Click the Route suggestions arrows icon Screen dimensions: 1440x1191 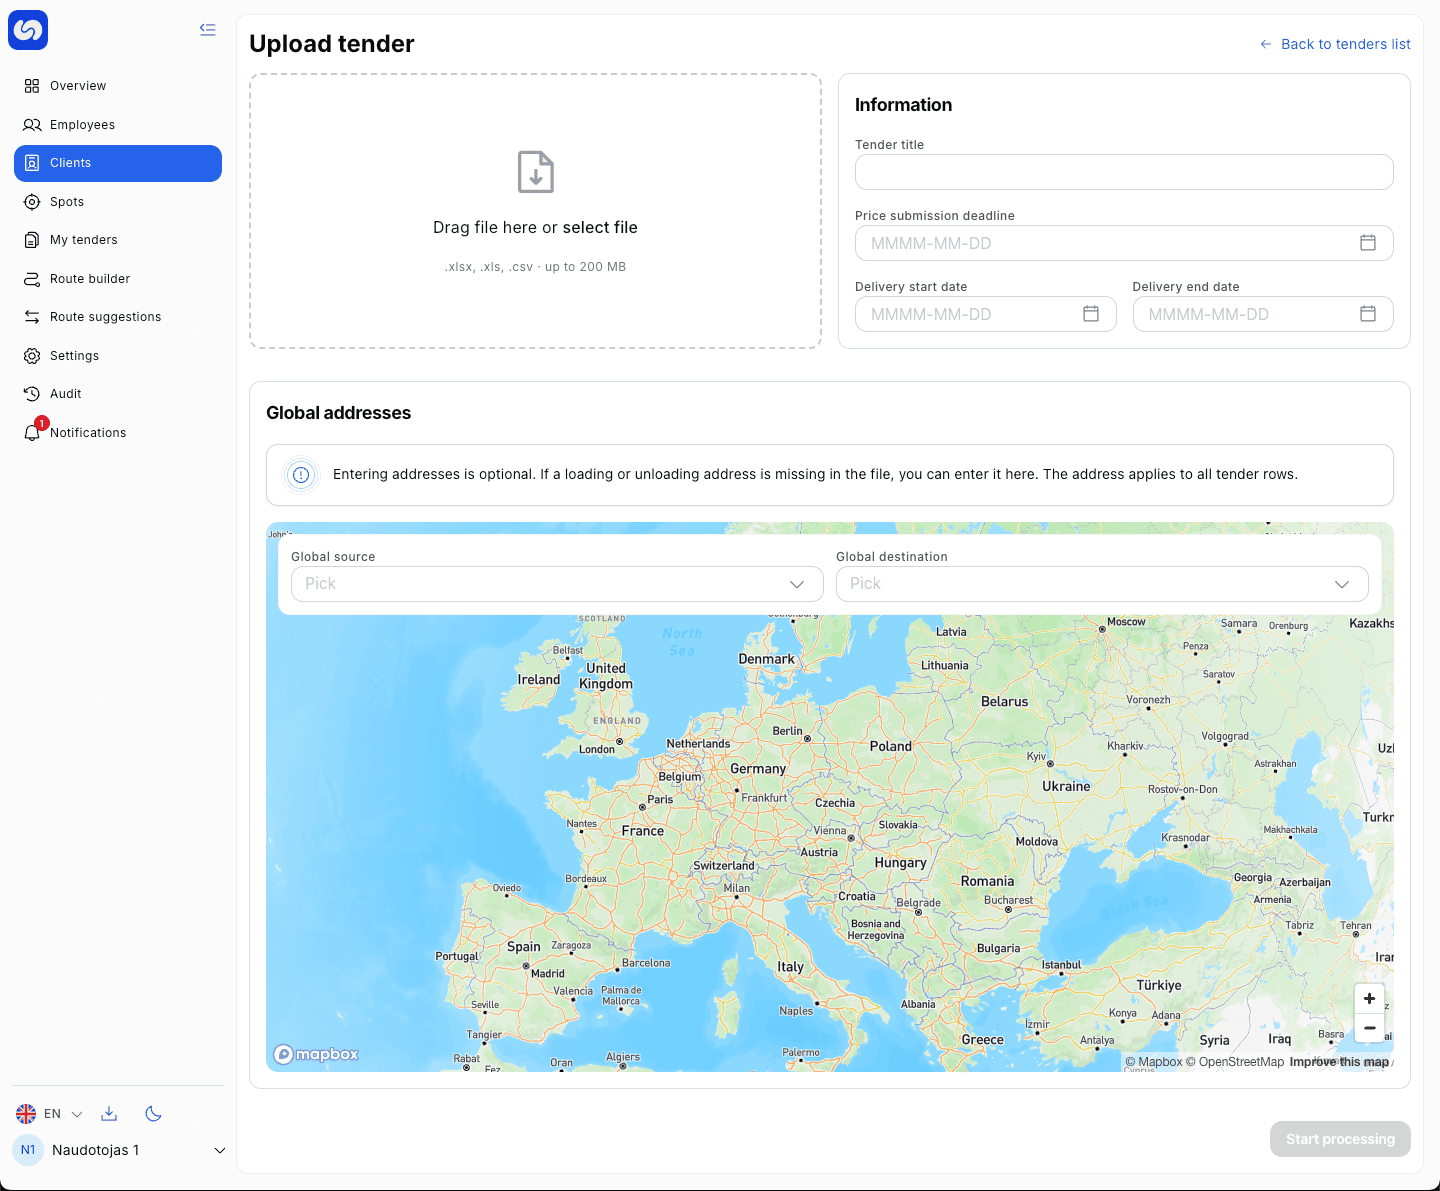[32, 317]
